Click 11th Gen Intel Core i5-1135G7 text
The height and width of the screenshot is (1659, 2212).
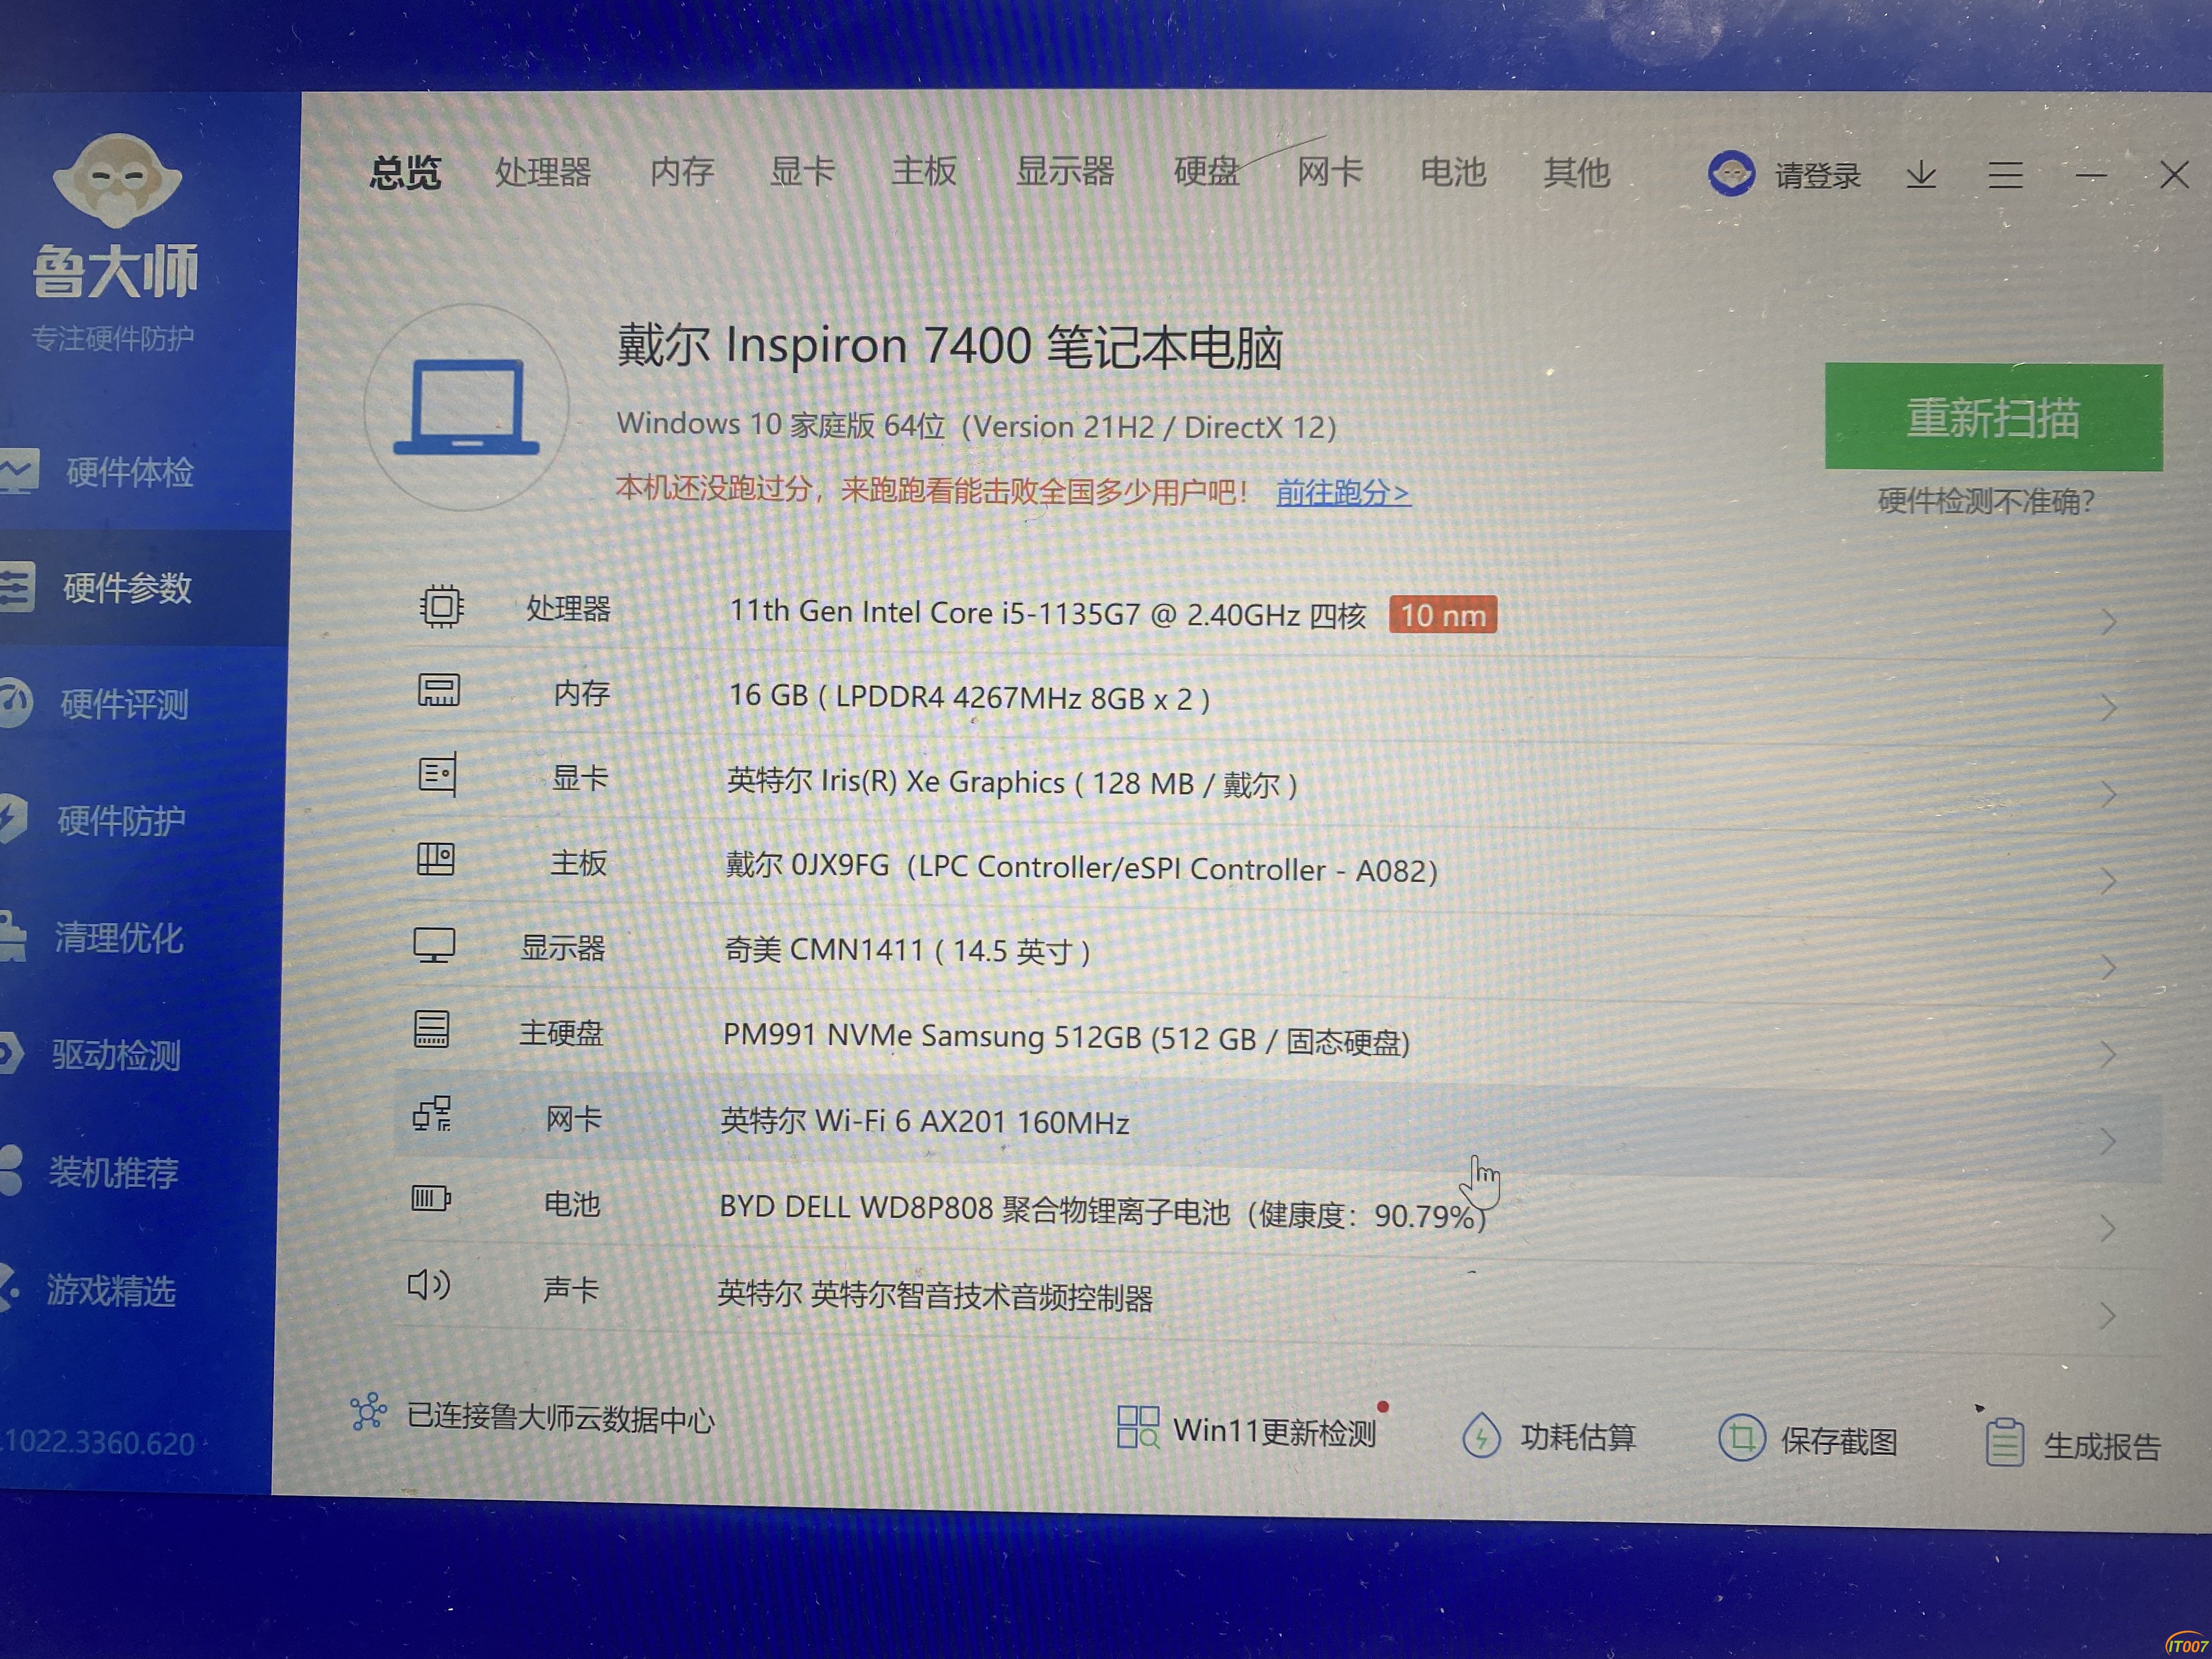[x=1048, y=612]
